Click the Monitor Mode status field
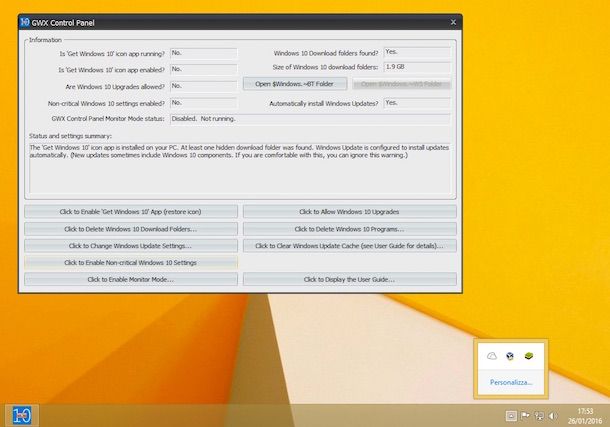Screen dimensions: 610x427 point(310,119)
